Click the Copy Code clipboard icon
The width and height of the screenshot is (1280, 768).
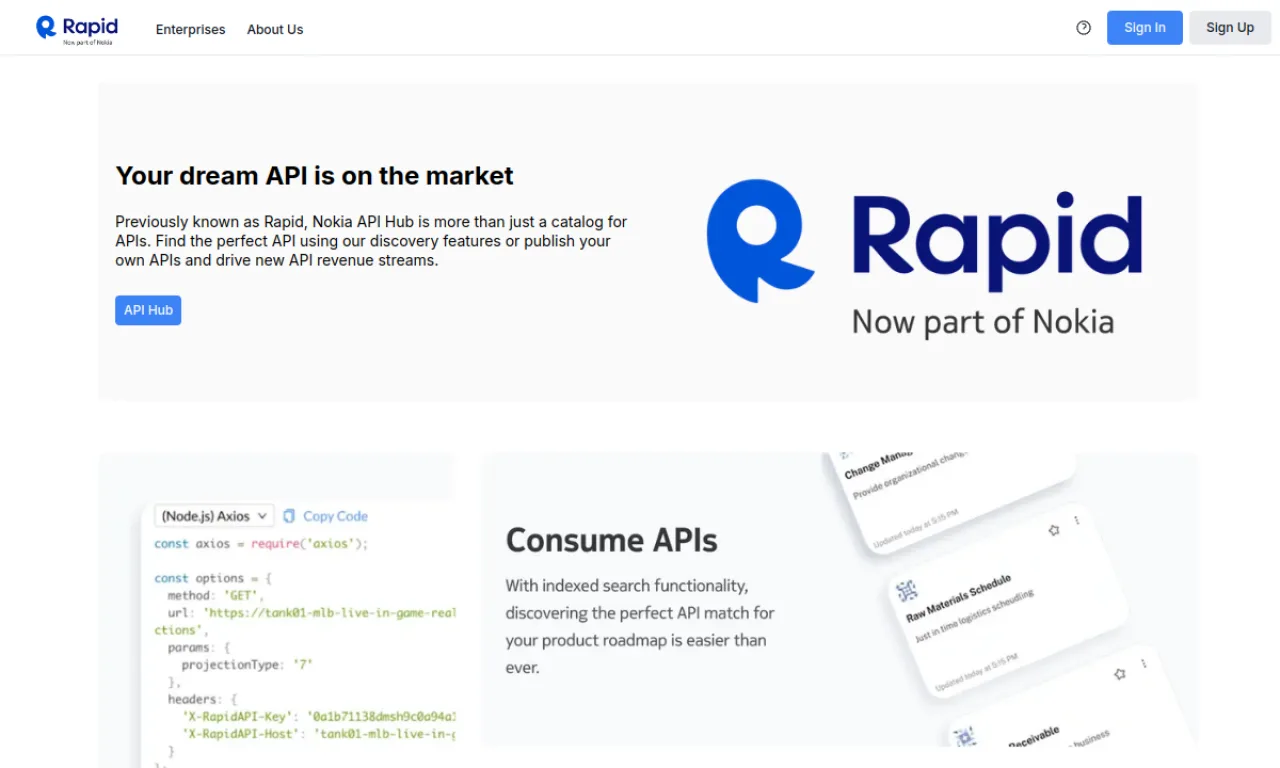click(x=289, y=516)
